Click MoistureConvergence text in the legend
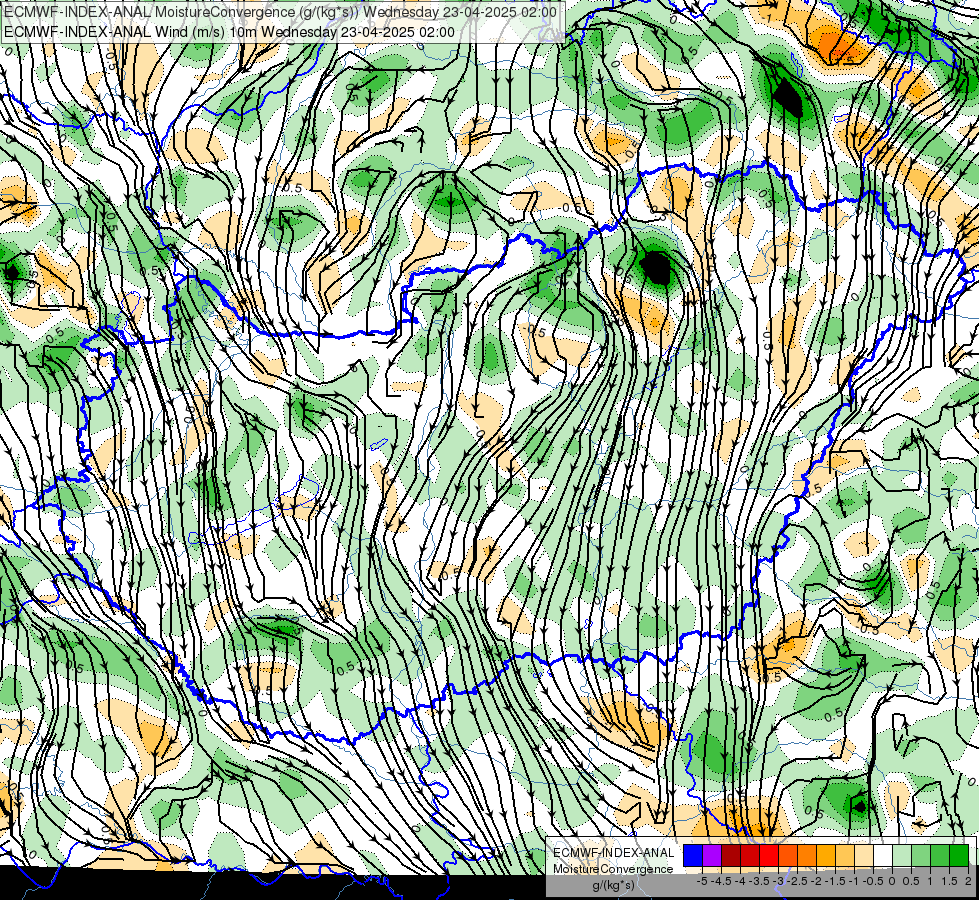Image resolution: width=979 pixels, height=900 pixels. [613, 869]
